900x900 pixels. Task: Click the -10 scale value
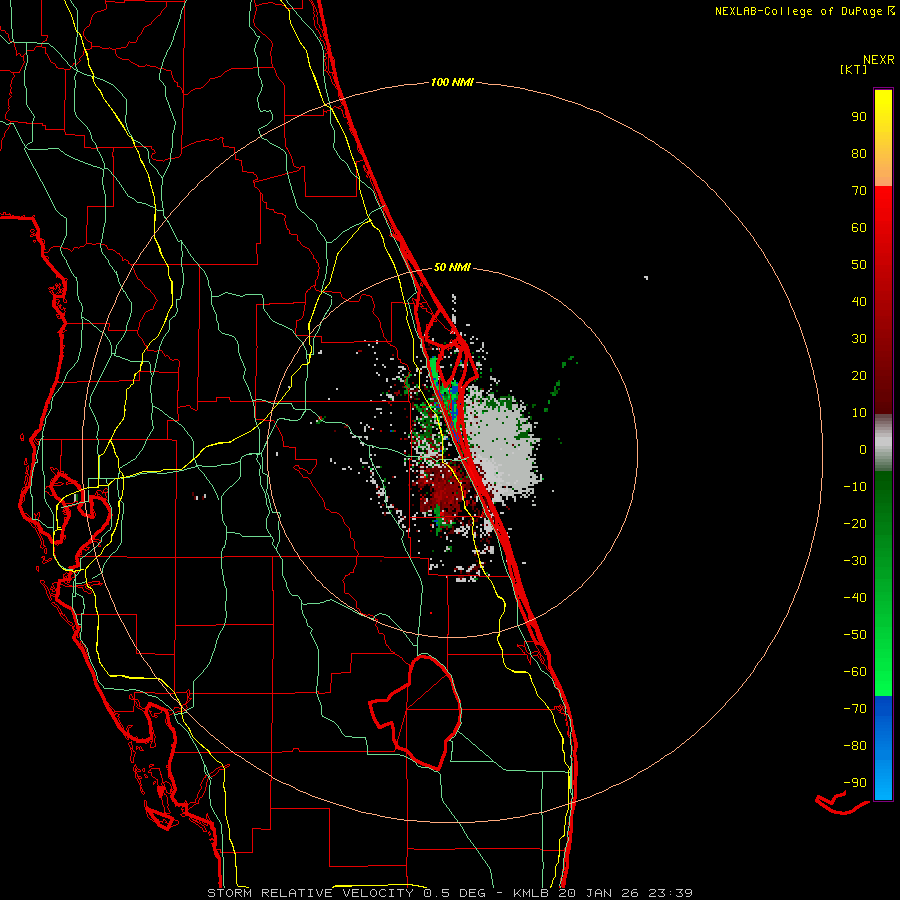pyautogui.click(x=855, y=487)
